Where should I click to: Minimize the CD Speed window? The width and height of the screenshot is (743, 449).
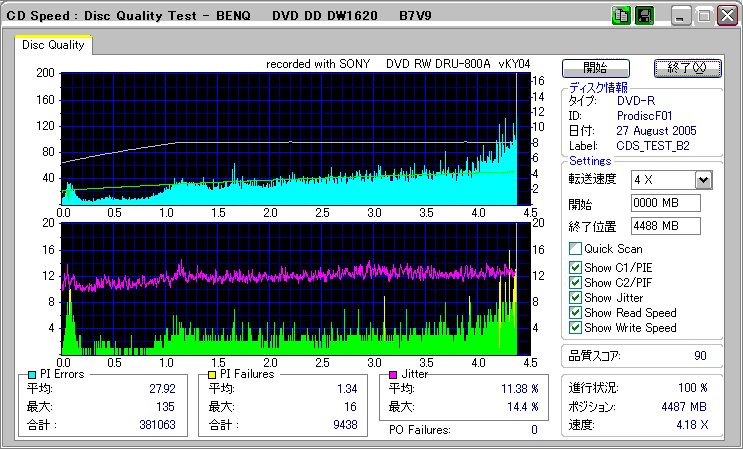[x=681, y=16]
